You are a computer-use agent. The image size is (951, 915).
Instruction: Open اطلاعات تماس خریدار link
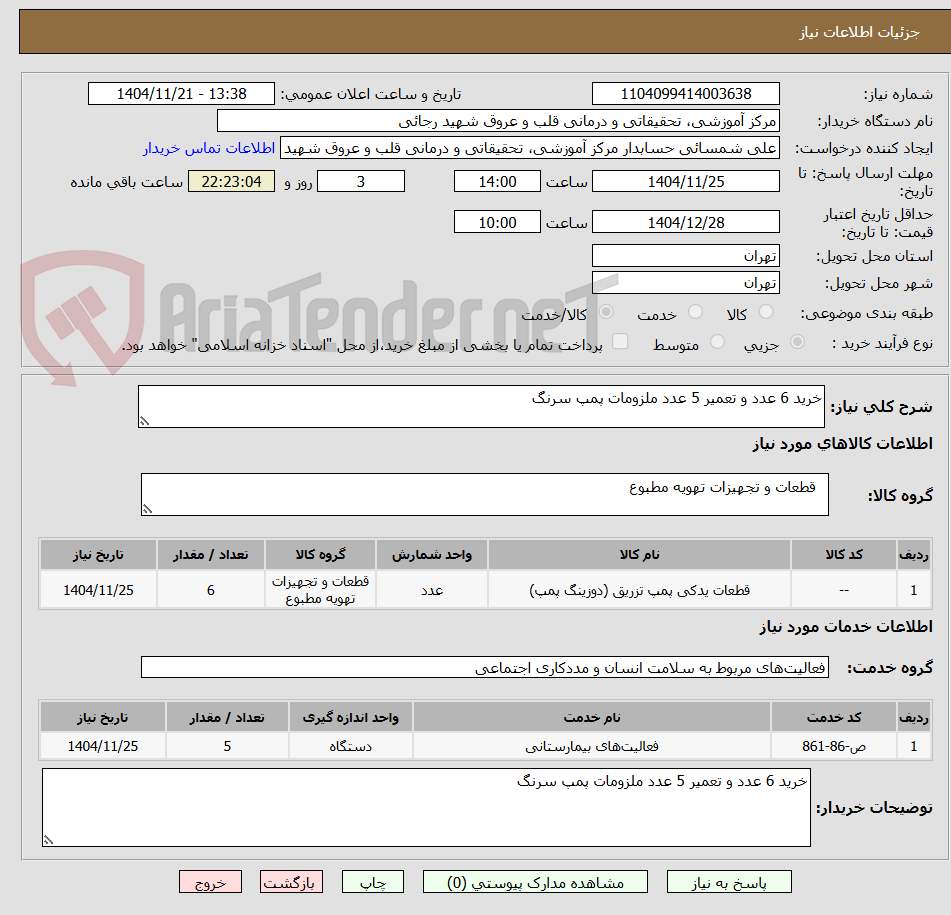(209, 149)
